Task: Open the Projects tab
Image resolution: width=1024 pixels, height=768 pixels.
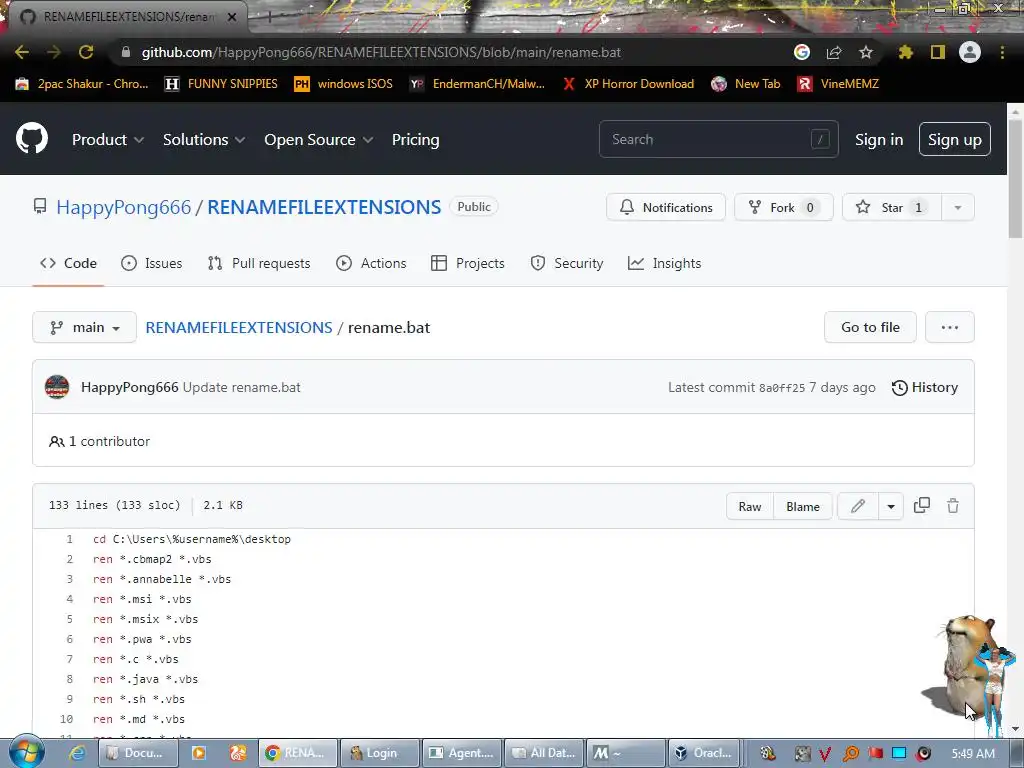Action: [x=468, y=263]
